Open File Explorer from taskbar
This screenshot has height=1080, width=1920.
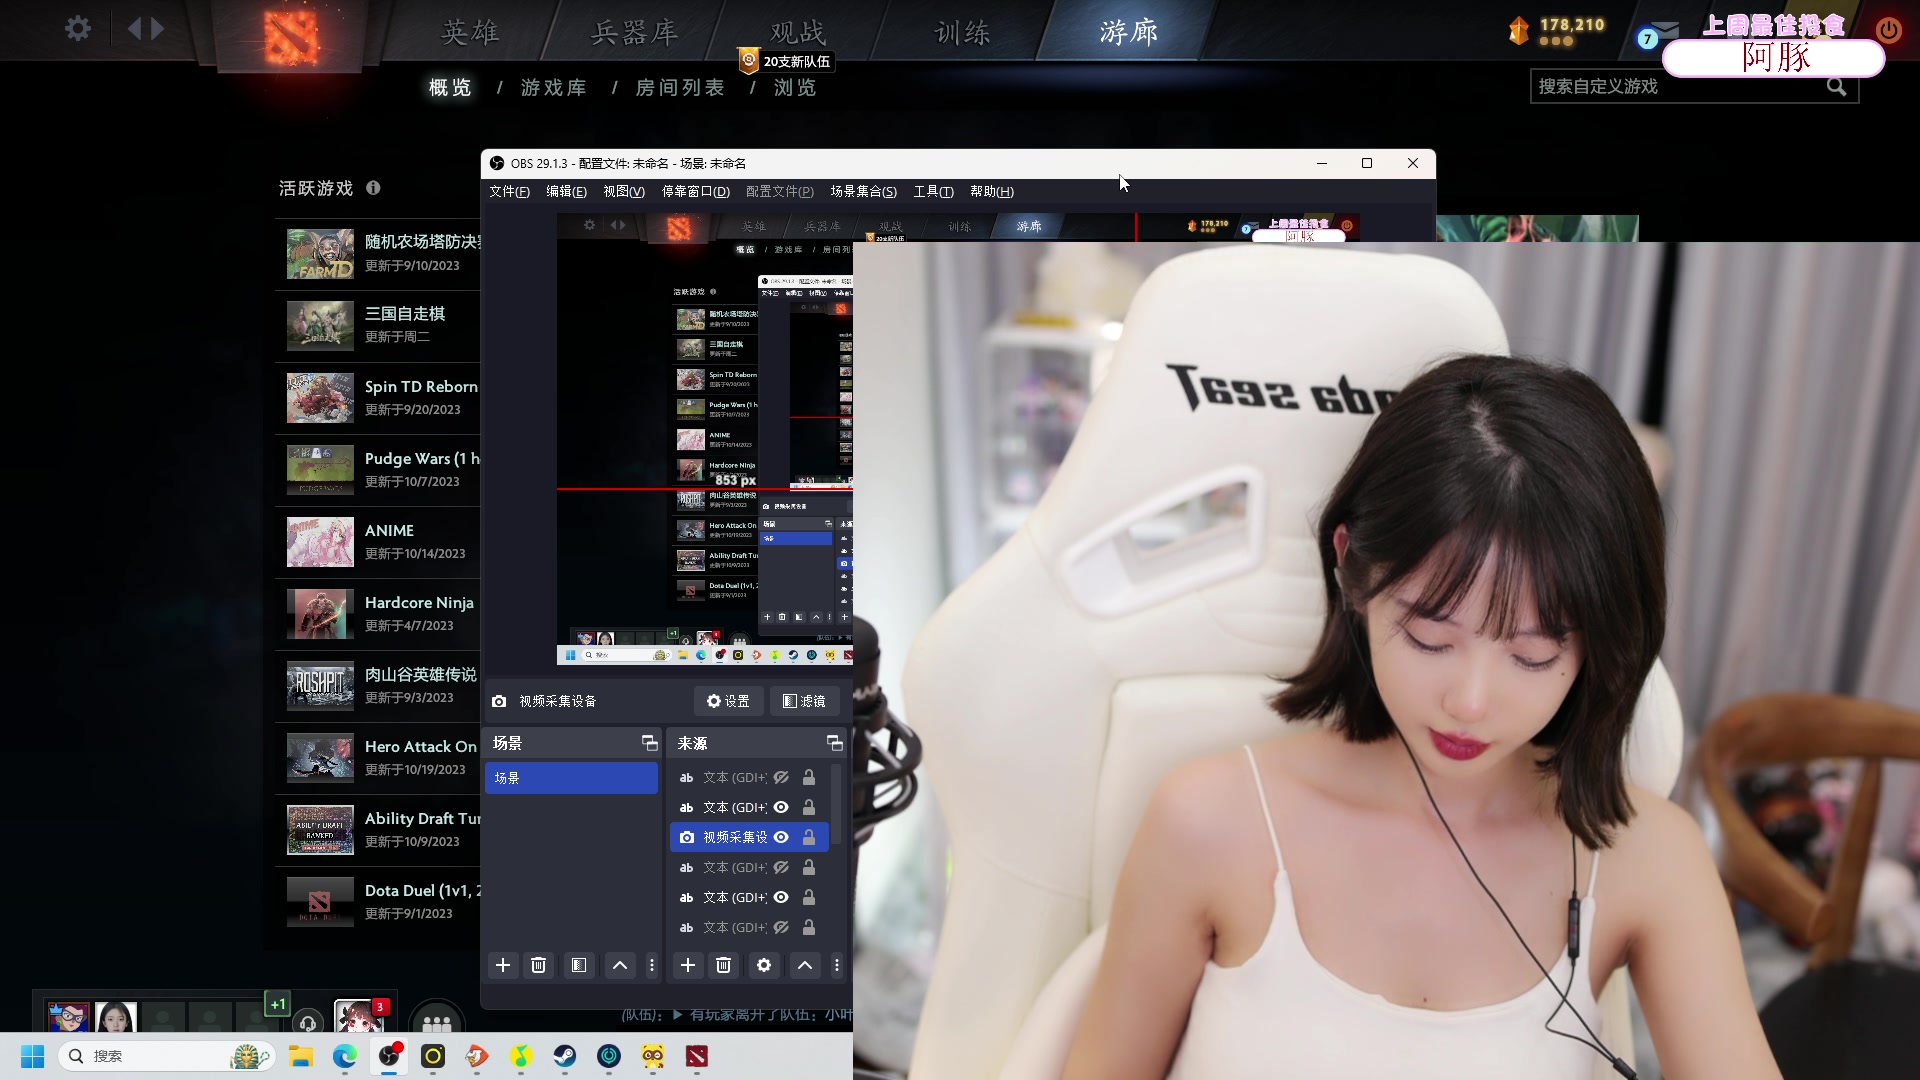pyautogui.click(x=301, y=1056)
